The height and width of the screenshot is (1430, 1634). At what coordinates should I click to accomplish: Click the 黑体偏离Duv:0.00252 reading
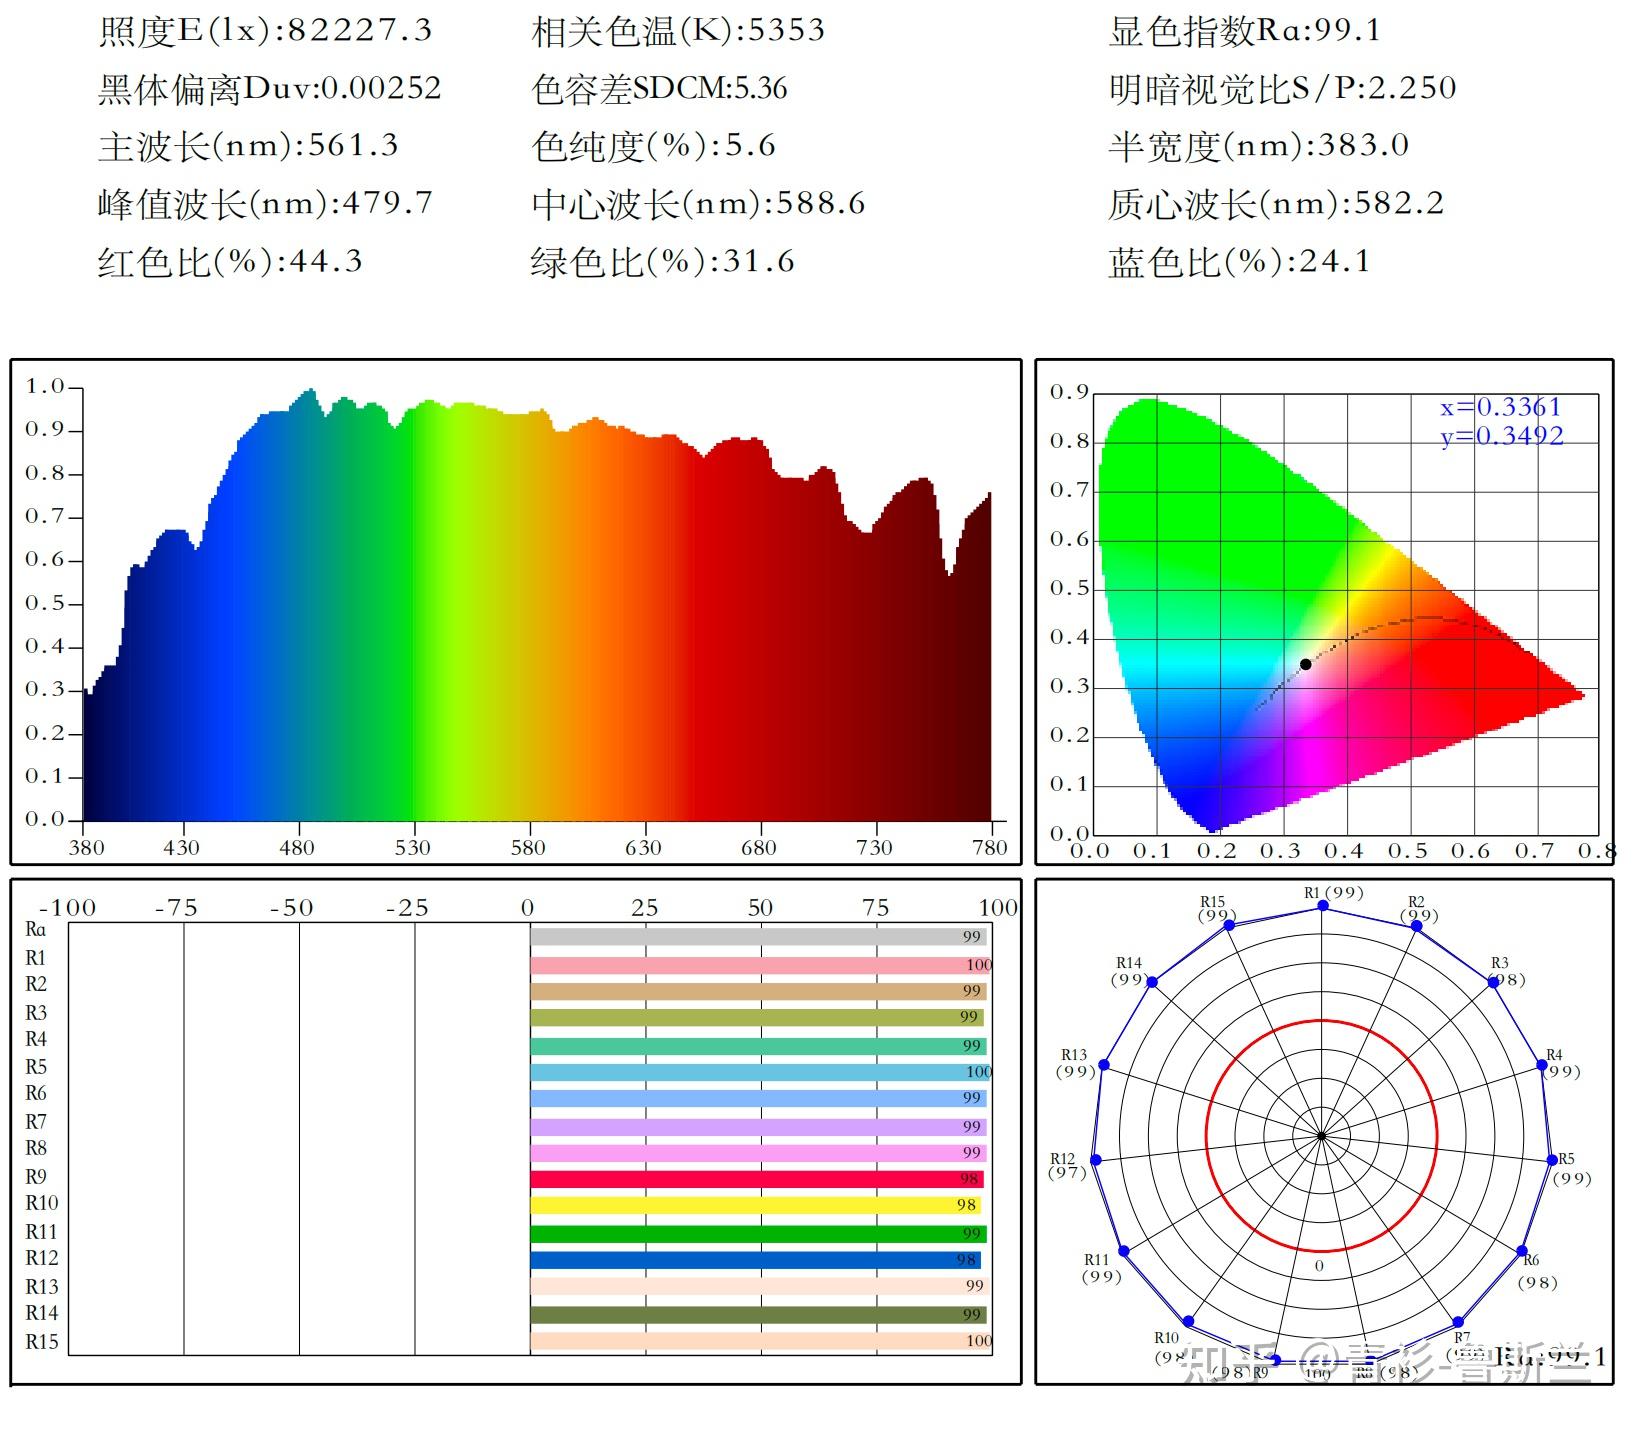tap(270, 89)
